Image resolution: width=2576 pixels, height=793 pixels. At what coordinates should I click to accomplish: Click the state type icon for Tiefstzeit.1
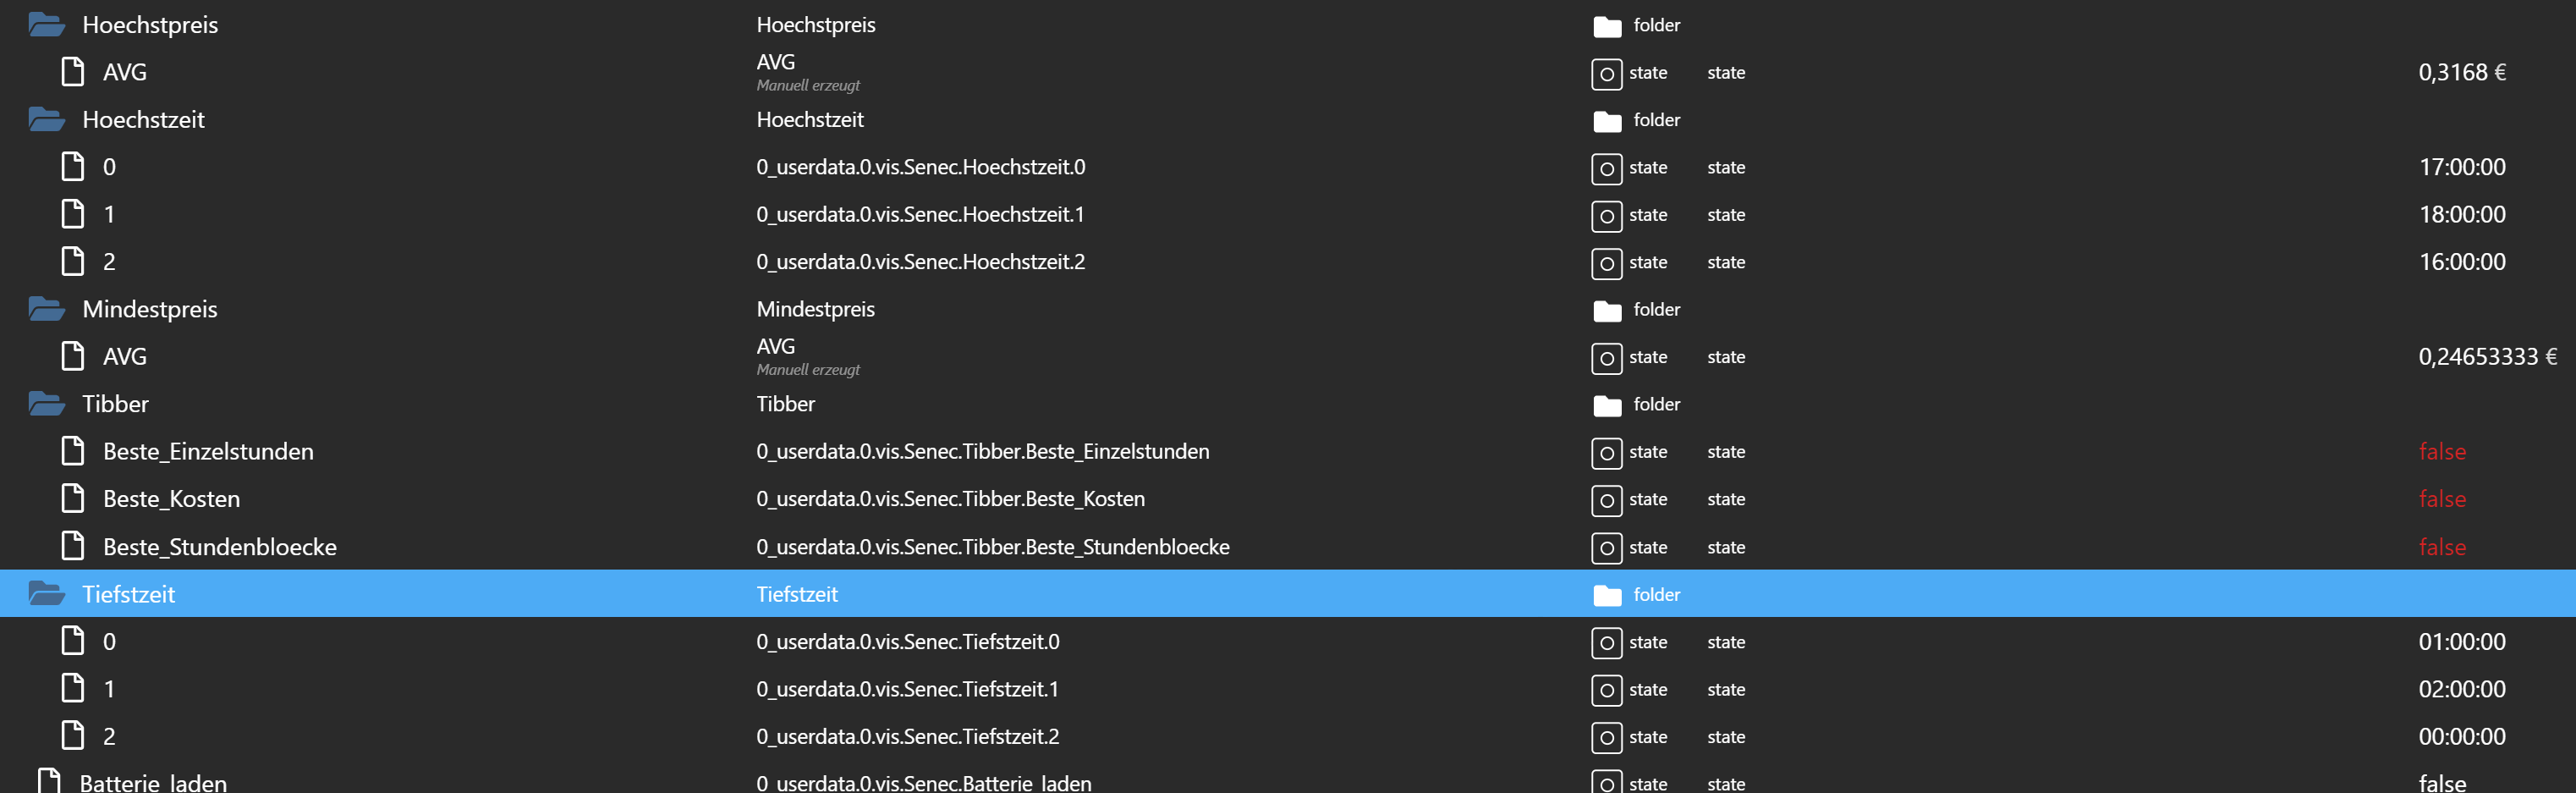[x=1606, y=690]
